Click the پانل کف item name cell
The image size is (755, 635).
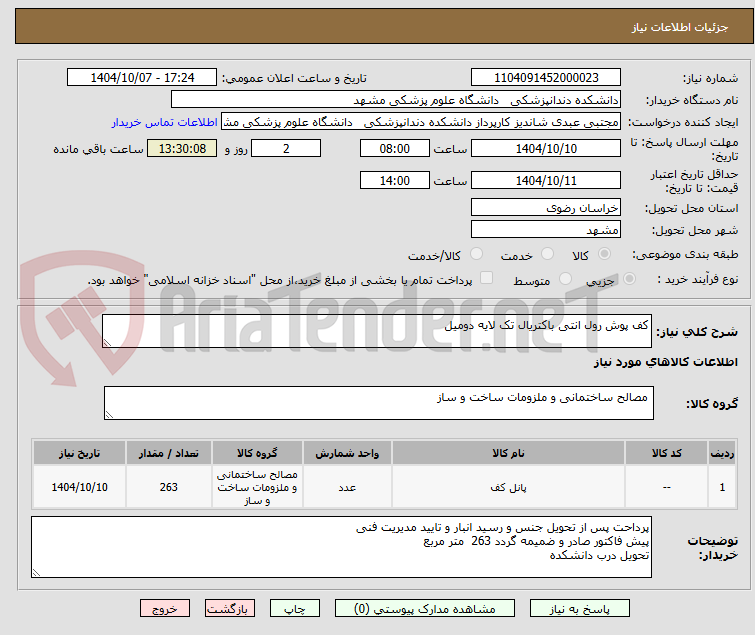508,487
